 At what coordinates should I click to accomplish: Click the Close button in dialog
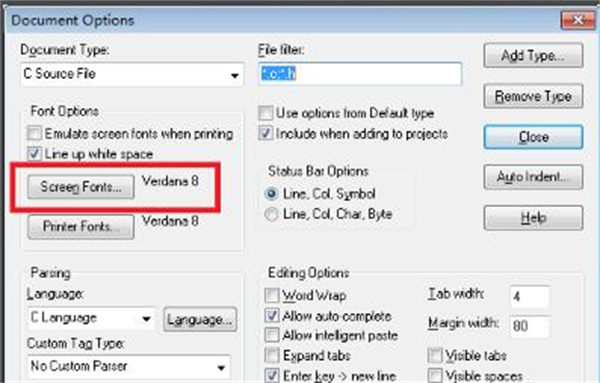(x=533, y=137)
